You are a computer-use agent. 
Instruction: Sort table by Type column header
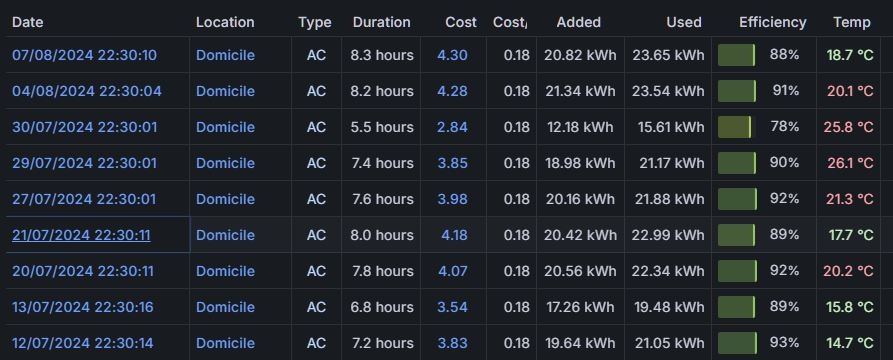[315, 22]
